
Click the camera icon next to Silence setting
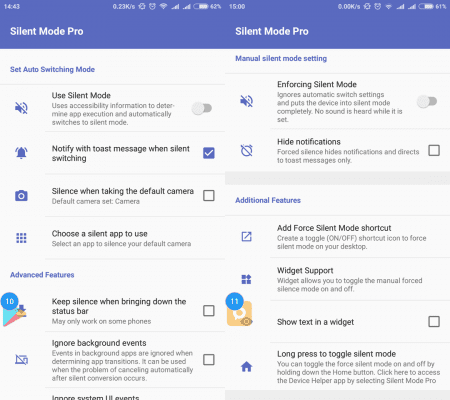(21, 196)
